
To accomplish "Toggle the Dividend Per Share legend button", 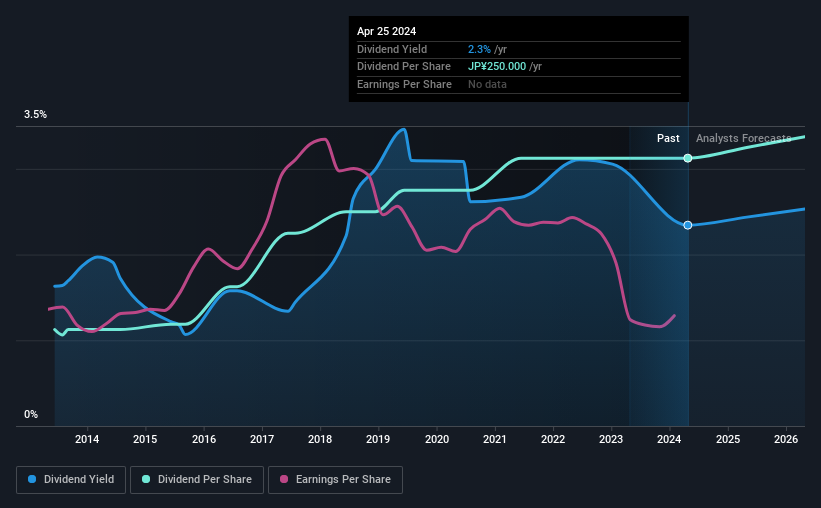I will click(197, 480).
